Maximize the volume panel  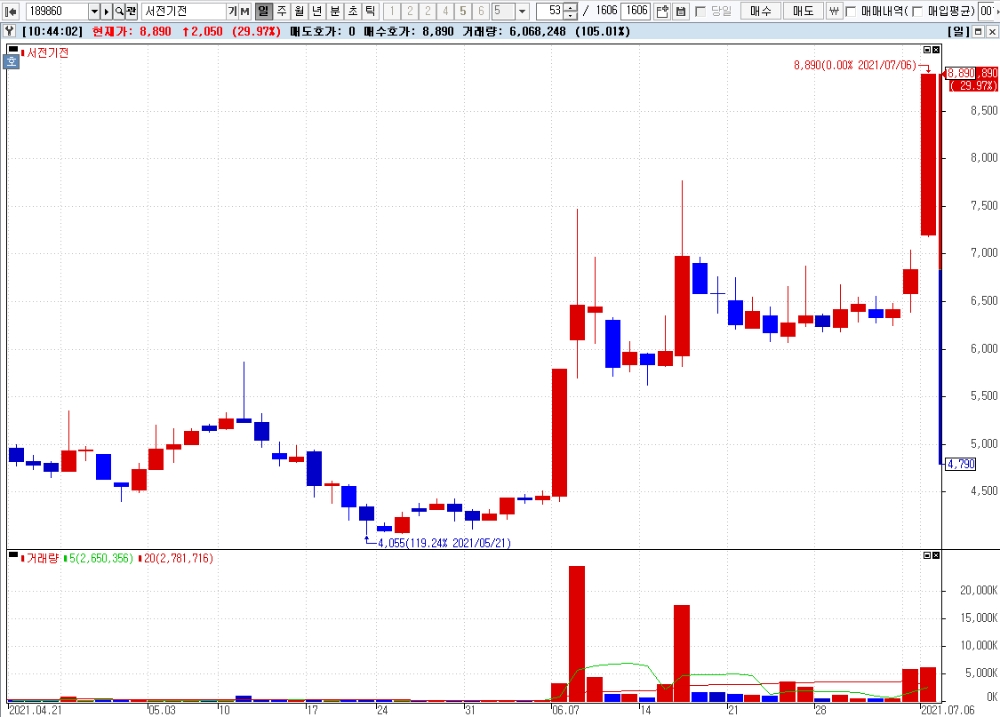[x=927, y=556]
